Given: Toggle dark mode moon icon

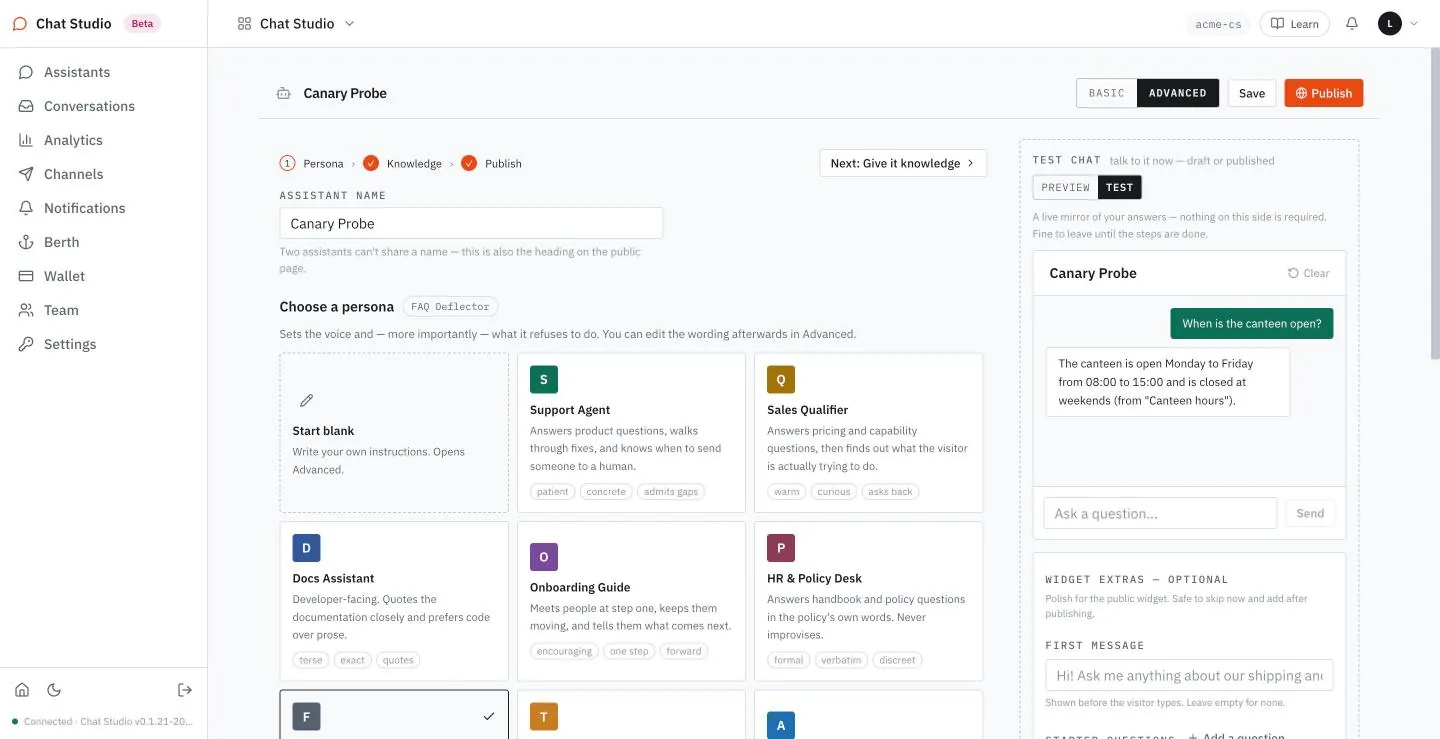Looking at the screenshot, I should [x=54, y=690].
